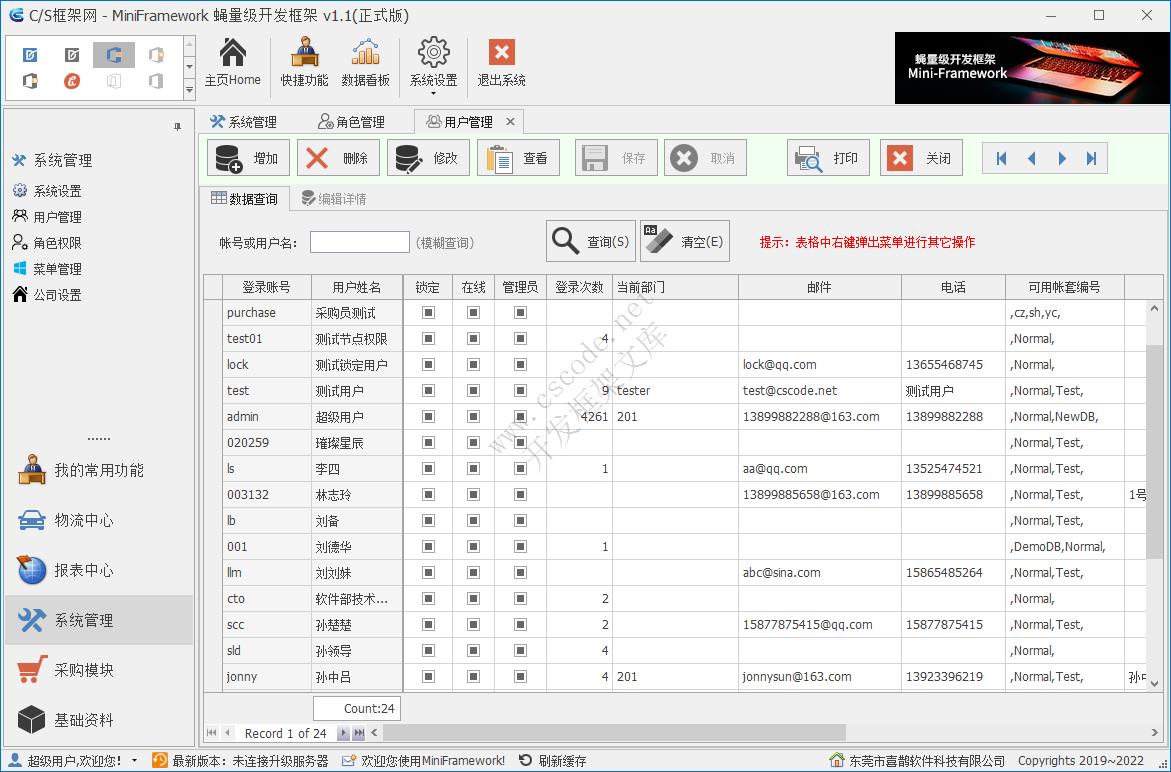
Task: Click the 快捷功能 quick functions icon
Action: [303, 62]
